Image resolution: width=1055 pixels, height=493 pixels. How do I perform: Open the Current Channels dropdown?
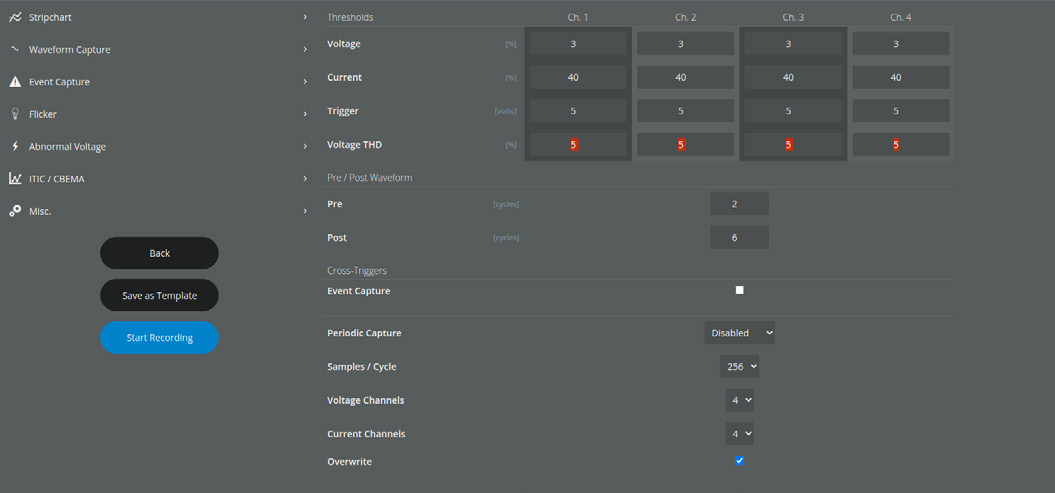(739, 434)
